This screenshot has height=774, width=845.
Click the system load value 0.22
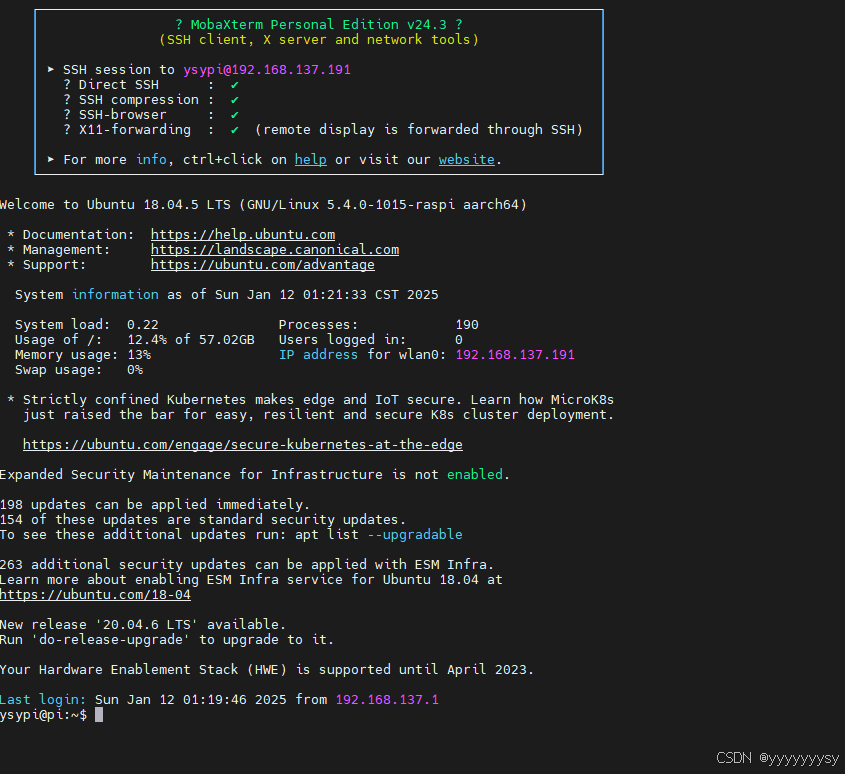pos(143,325)
